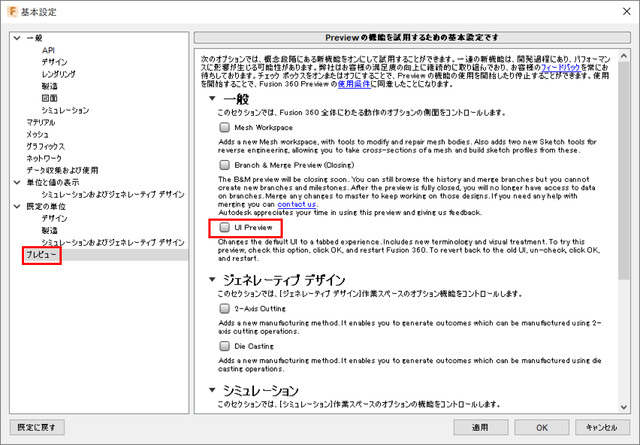Check the UI Preview option
The width and height of the screenshot is (640, 445).
point(224,227)
